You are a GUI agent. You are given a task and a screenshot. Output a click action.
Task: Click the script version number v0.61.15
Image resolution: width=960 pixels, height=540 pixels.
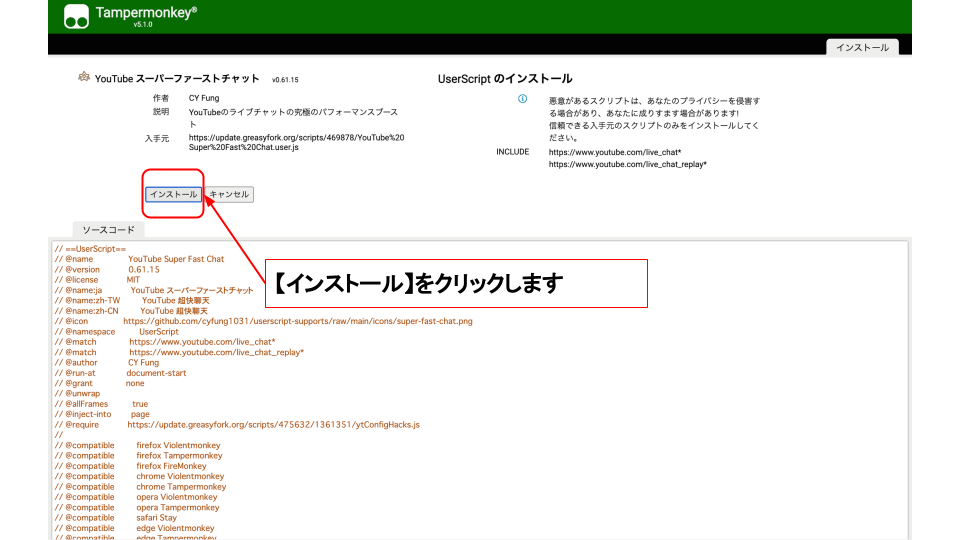point(285,79)
